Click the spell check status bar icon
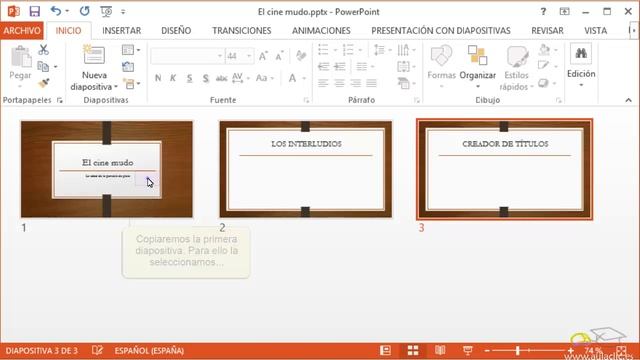The image size is (640, 360). tap(97, 350)
